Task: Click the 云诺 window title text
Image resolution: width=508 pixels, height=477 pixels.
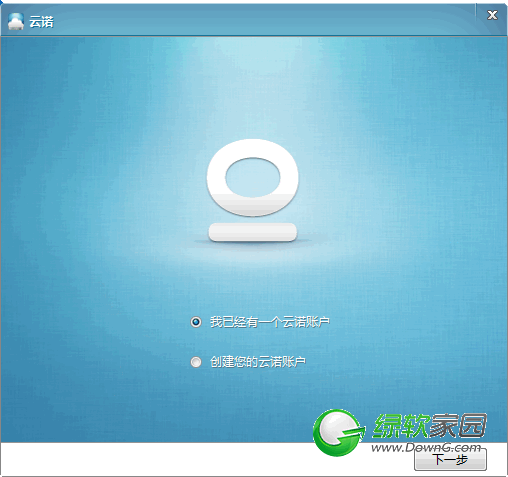Action: 41,22
